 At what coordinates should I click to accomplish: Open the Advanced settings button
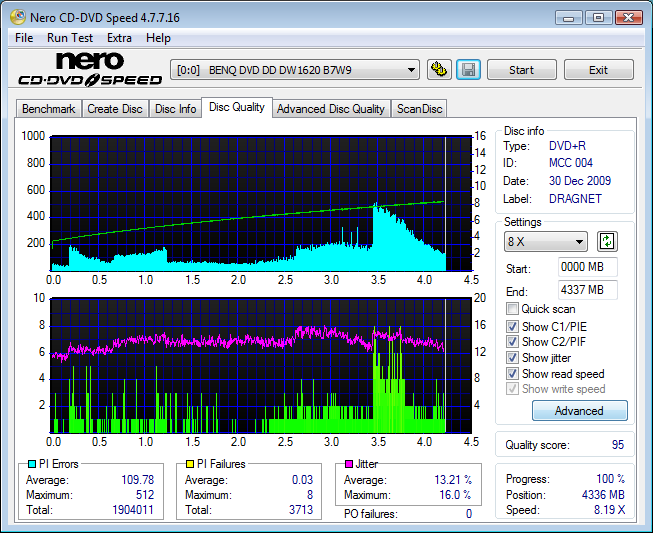[579, 411]
